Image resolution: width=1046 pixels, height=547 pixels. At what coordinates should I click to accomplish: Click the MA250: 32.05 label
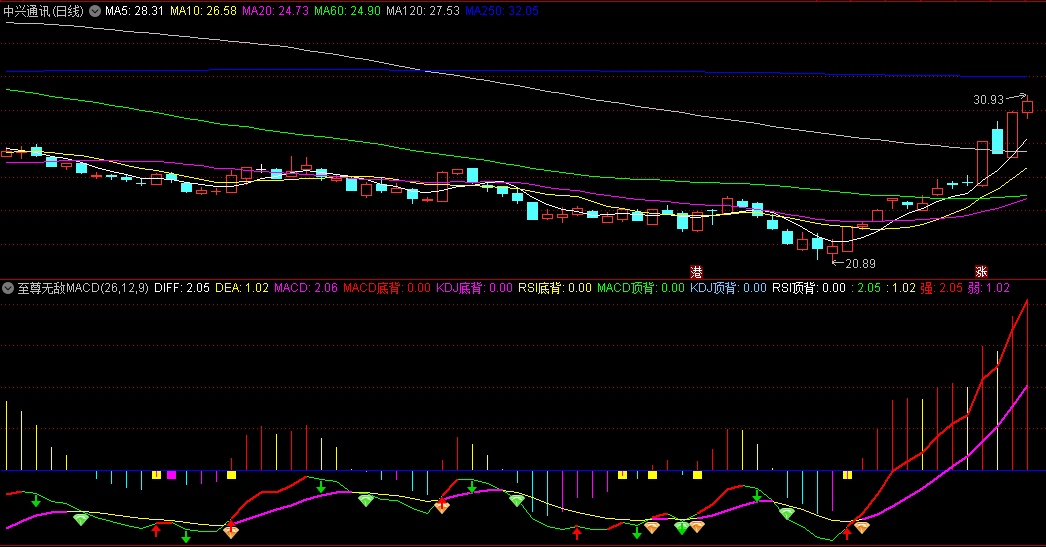[x=502, y=11]
